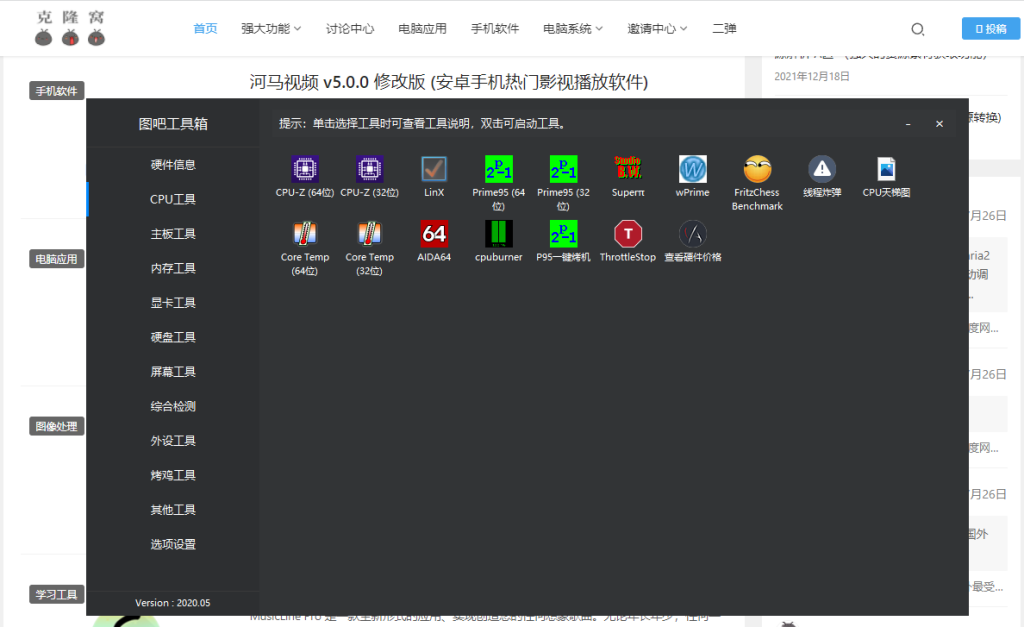Image resolution: width=1024 pixels, height=627 pixels.
Task: Expand the 电脑系统 dropdown menu
Action: 573,29
